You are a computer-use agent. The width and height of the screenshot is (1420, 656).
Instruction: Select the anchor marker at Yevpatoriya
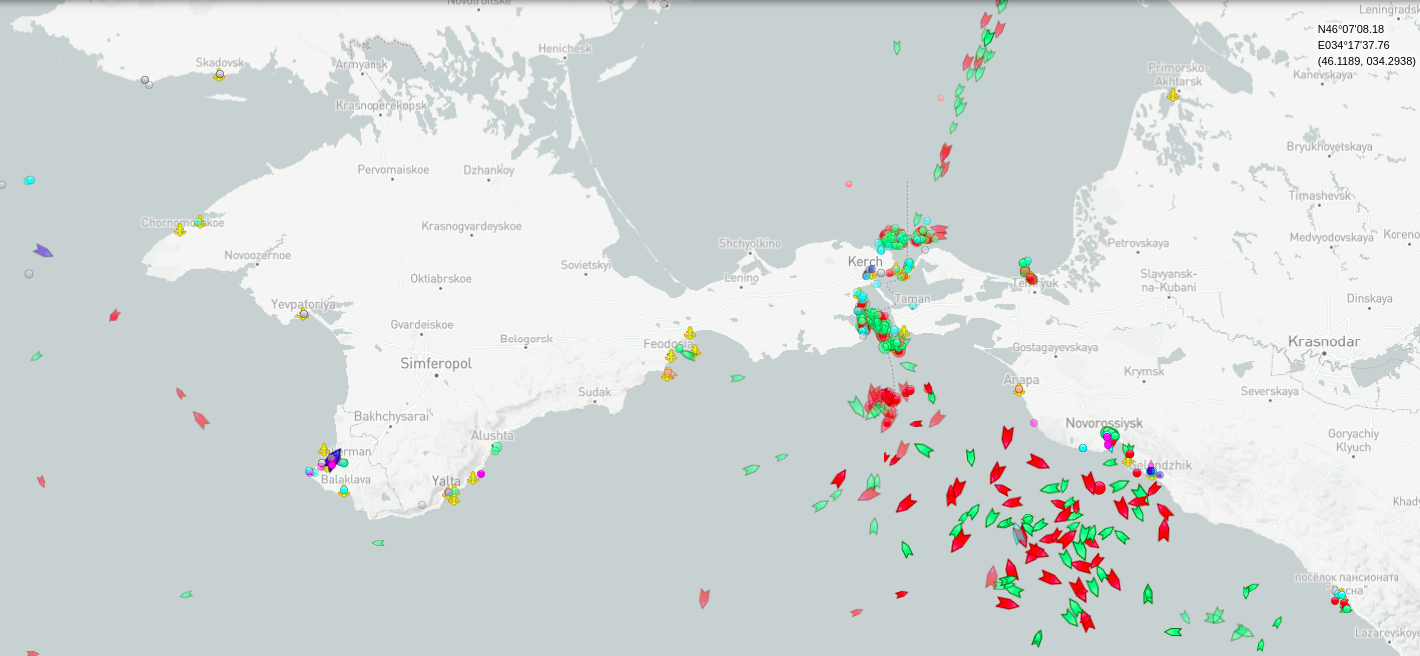point(303,314)
